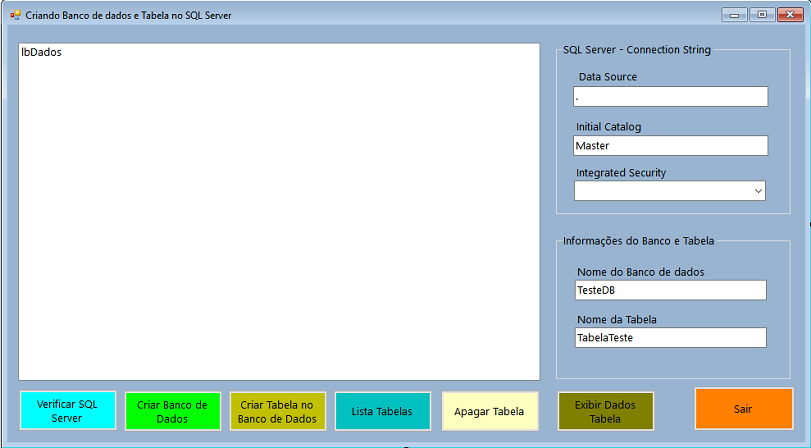
Task: Click the Initial Catalog field with Master
Action: tap(670, 146)
